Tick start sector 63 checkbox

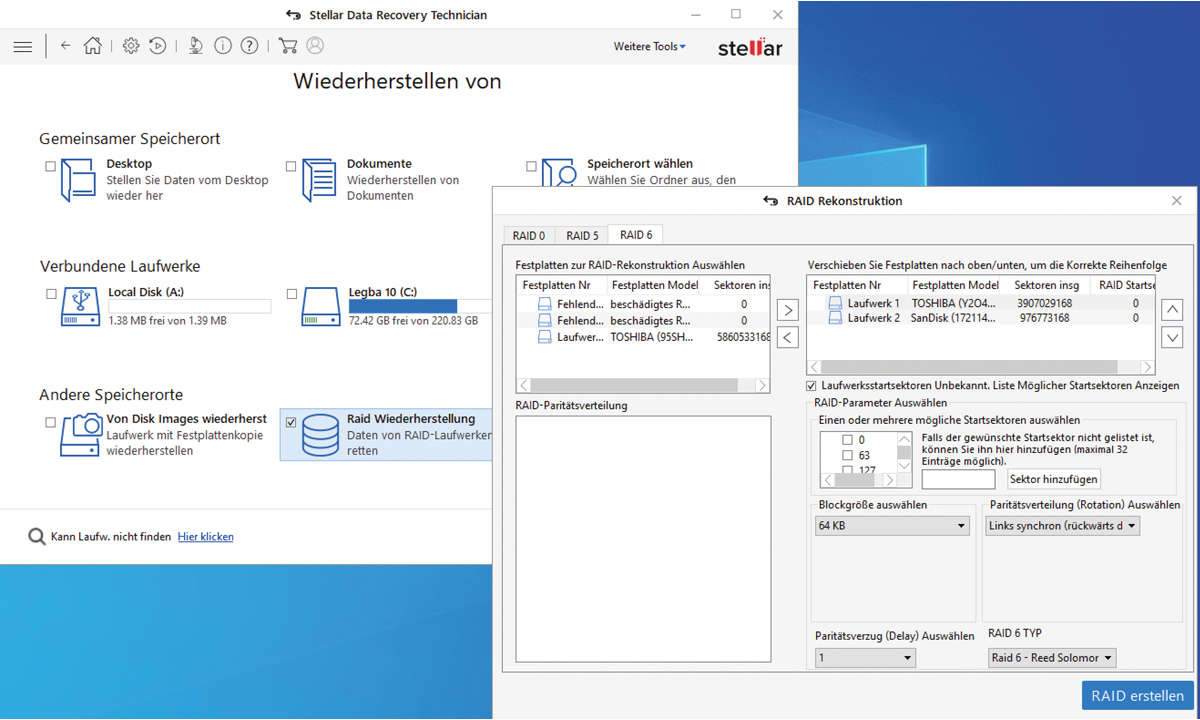click(848, 455)
